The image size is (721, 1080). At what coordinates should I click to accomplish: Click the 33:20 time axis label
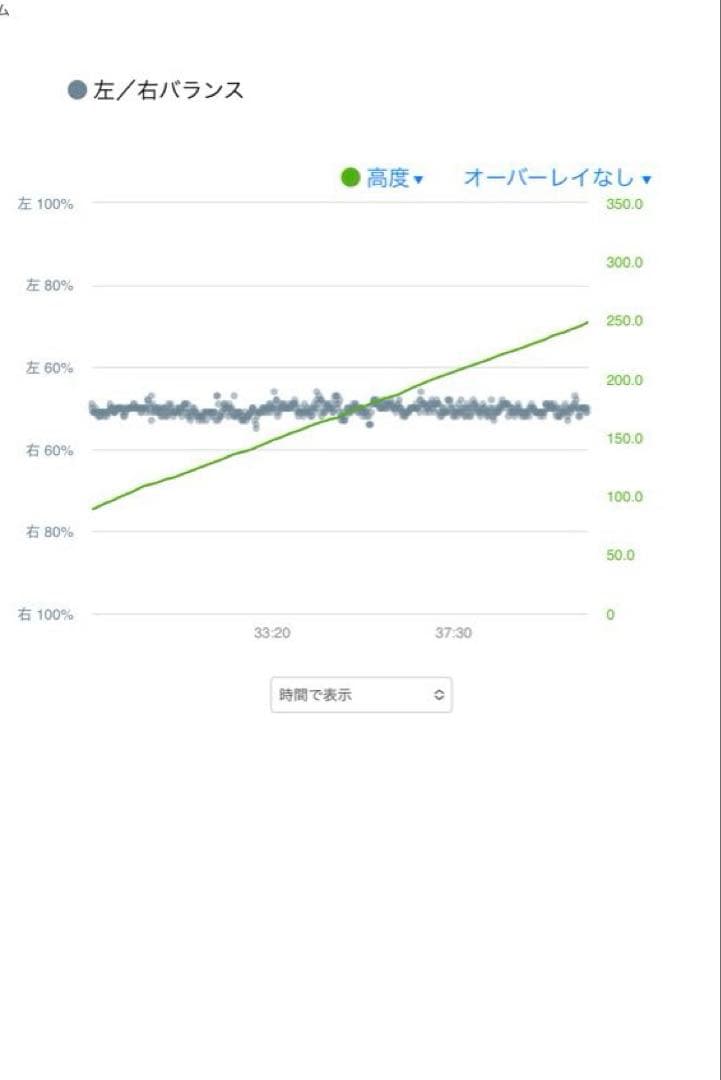(272, 634)
